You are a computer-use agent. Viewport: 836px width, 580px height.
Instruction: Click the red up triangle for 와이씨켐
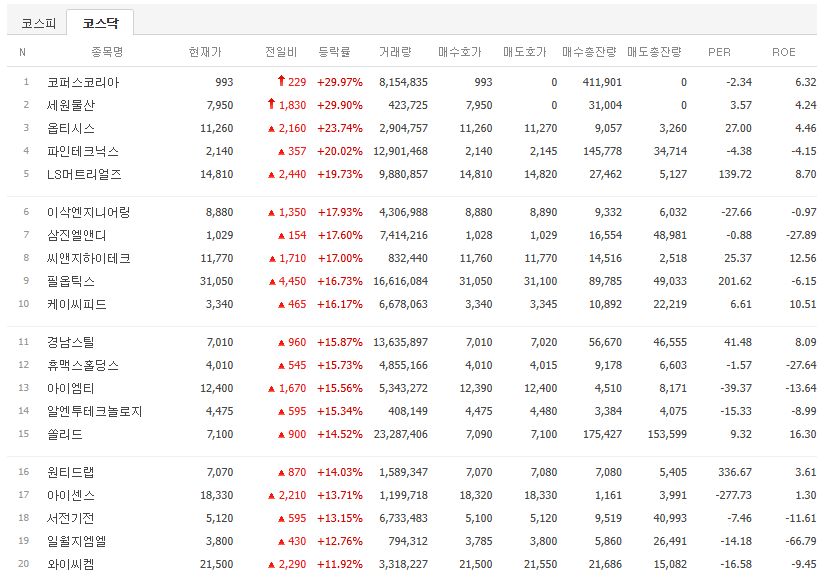point(270,565)
